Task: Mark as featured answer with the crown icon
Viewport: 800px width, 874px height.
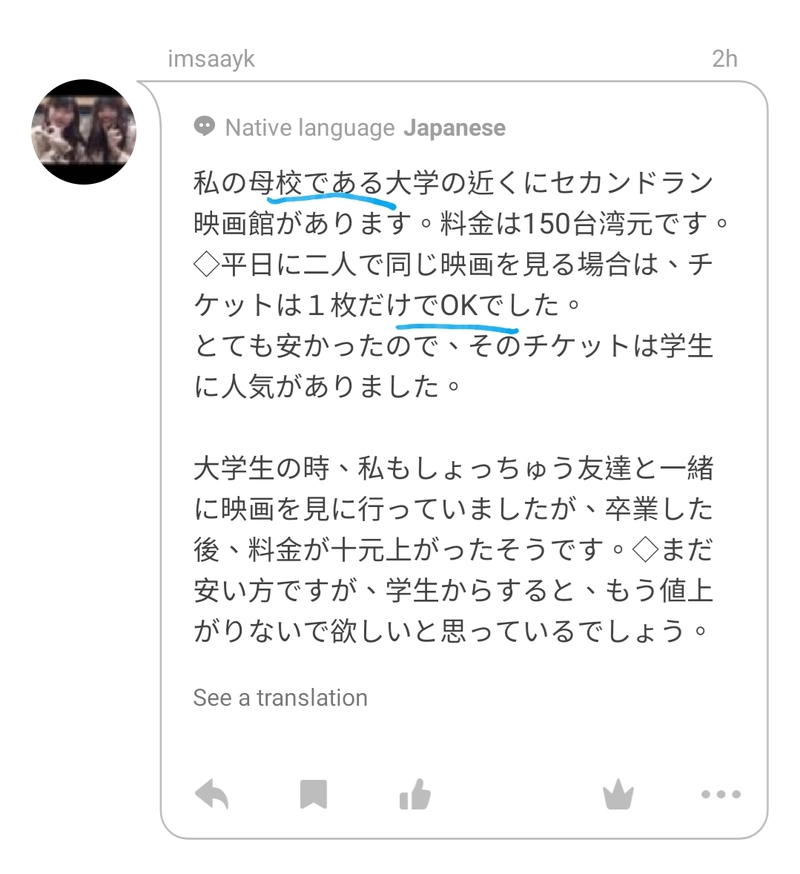Action: (x=618, y=794)
